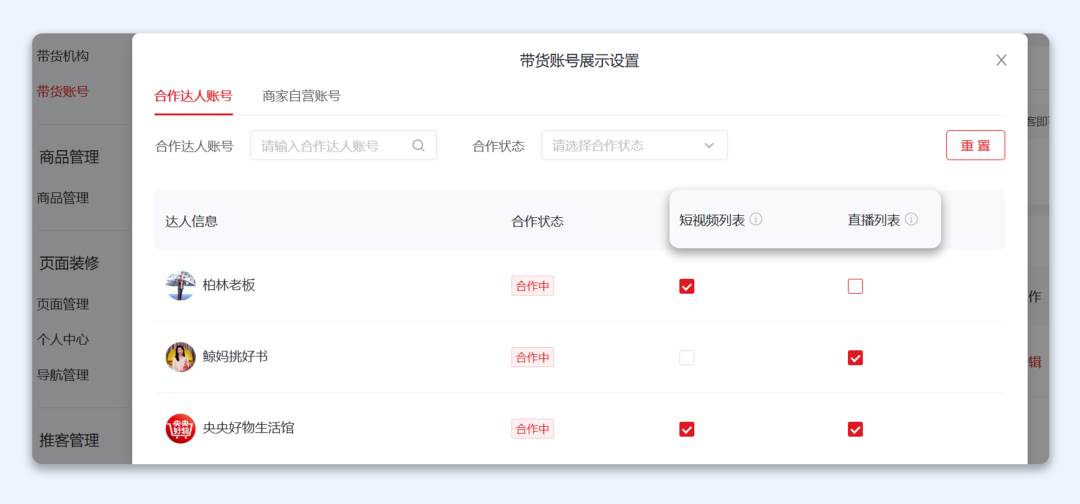
Task: Open the 合作状态 dropdown
Action: [634, 146]
